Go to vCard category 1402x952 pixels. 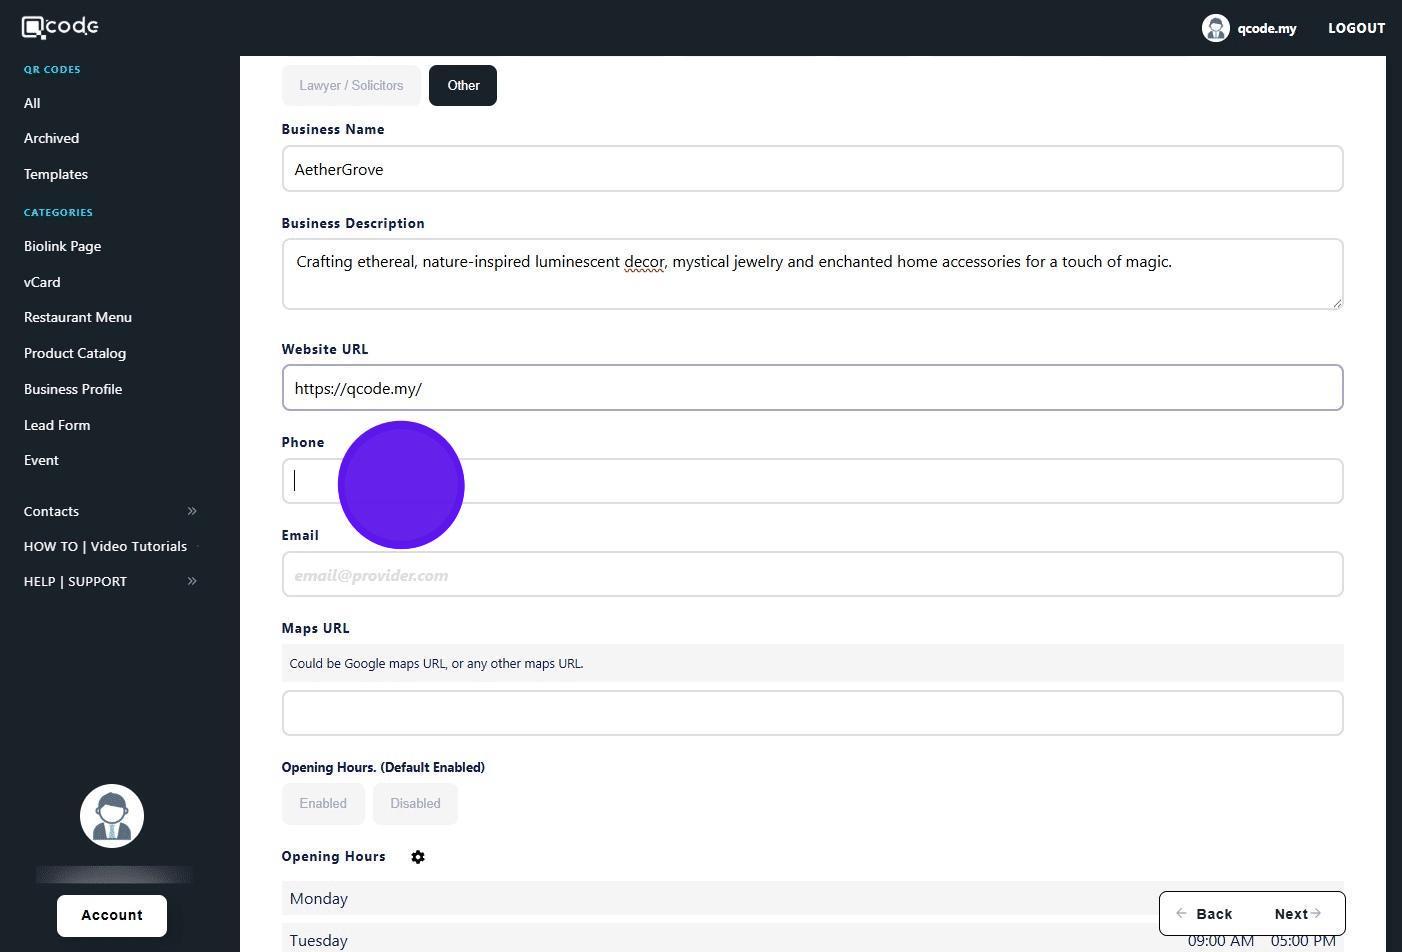pyautogui.click(x=42, y=282)
